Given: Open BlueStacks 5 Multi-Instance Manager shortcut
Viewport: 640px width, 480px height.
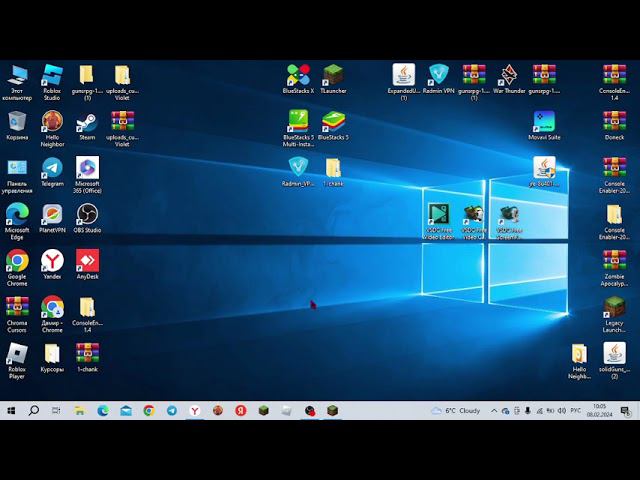Looking at the screenshot, I should click(298, 129).
